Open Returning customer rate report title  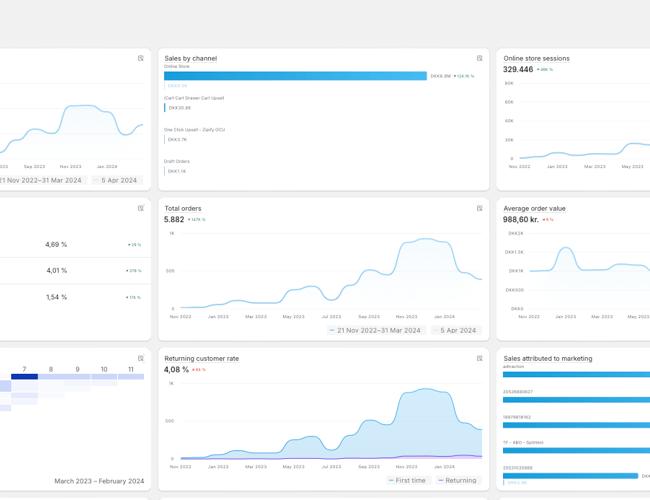(x=201, y=358)
